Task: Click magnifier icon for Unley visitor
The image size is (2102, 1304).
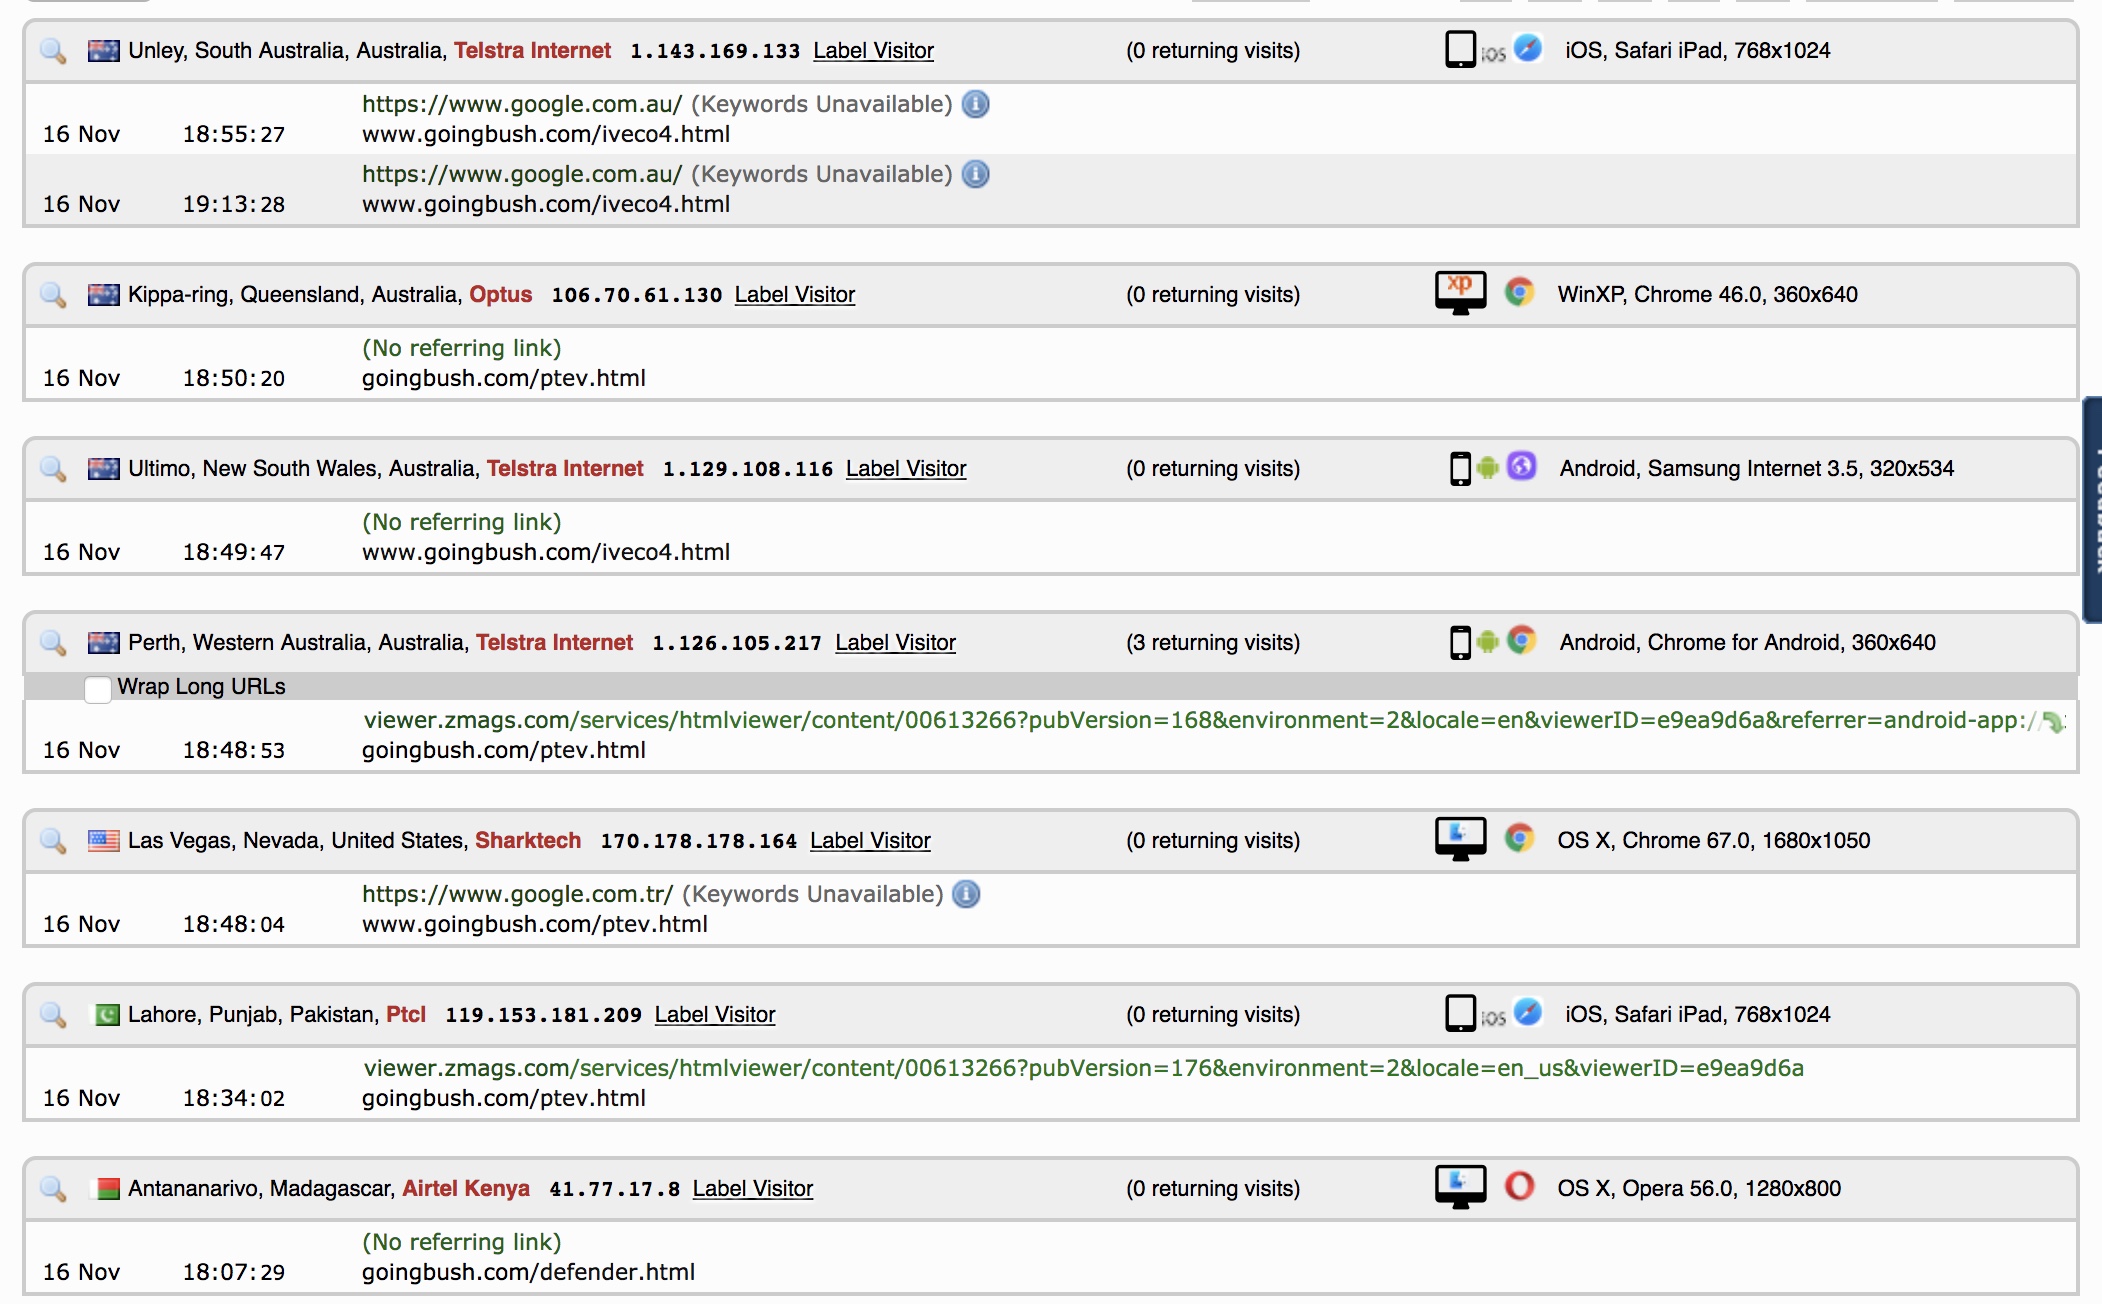Action: (53, 51)
